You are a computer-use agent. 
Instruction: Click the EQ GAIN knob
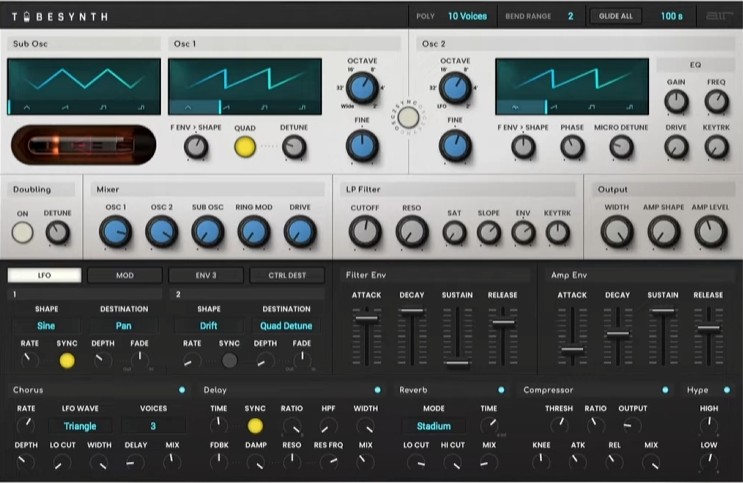click(676, 102)
